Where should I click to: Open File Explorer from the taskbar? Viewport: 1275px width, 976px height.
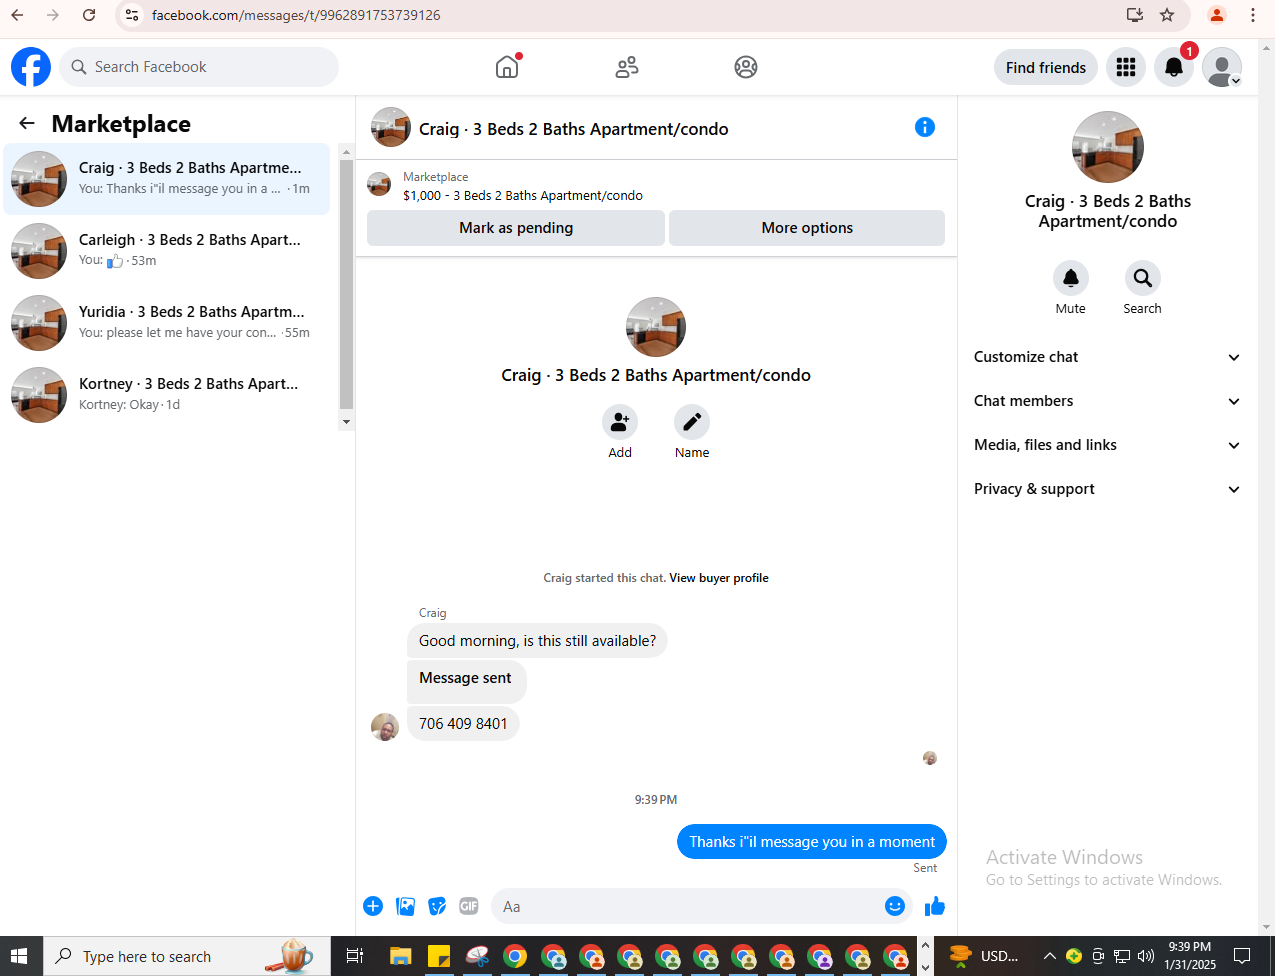(401, 956)
